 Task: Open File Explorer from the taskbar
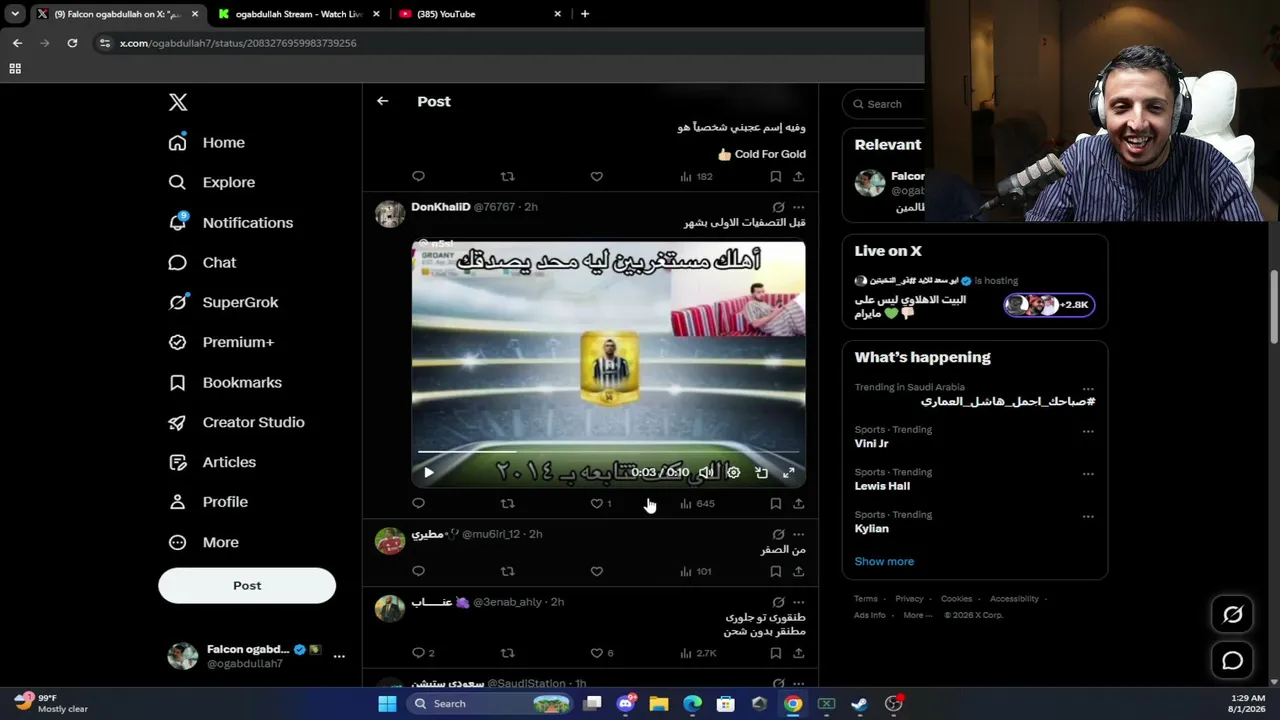tap(659, 704)
